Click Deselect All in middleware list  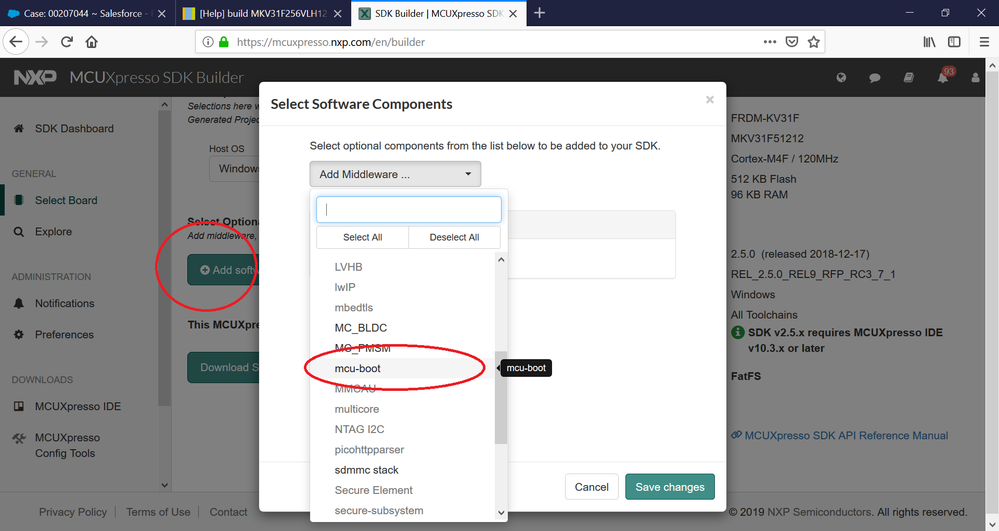[x=454, y=237]
